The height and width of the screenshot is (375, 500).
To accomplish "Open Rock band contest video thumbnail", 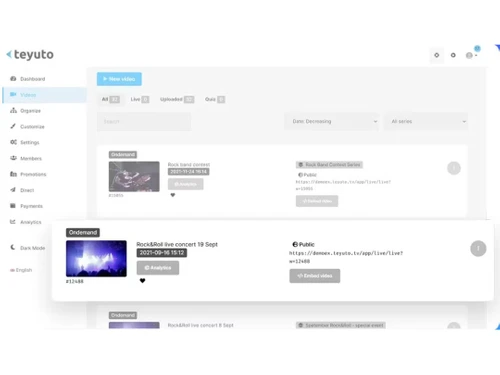I will (x=134, y=176).
